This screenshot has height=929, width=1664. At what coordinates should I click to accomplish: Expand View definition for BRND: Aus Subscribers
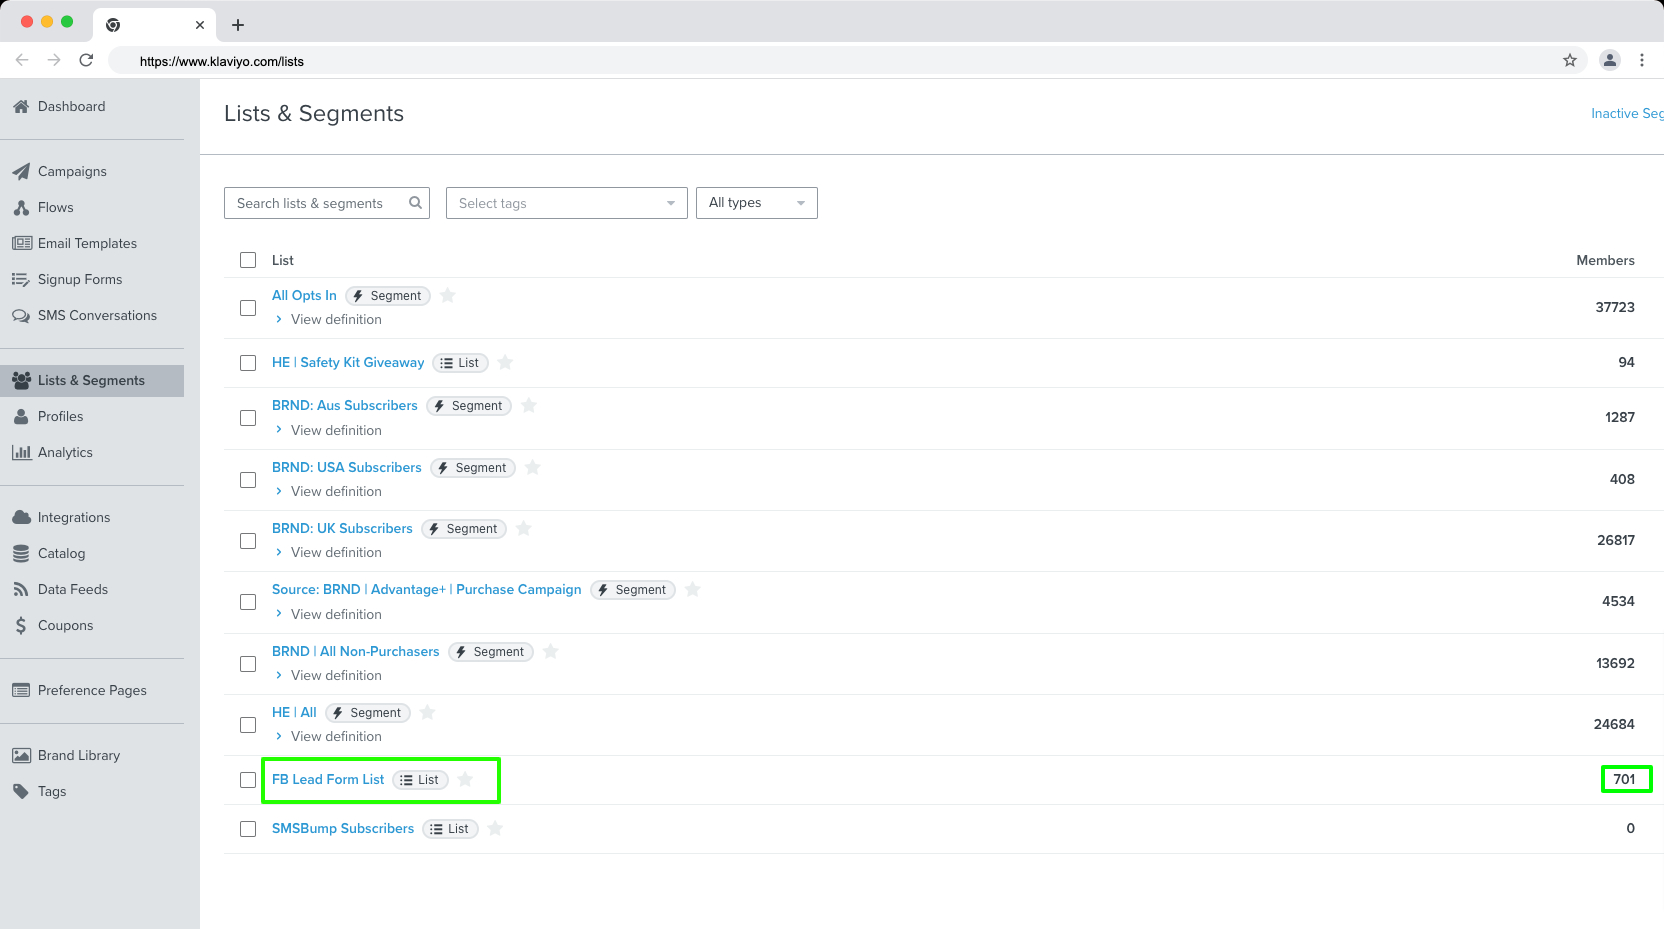pyautogui.click(x=328, y=431)
